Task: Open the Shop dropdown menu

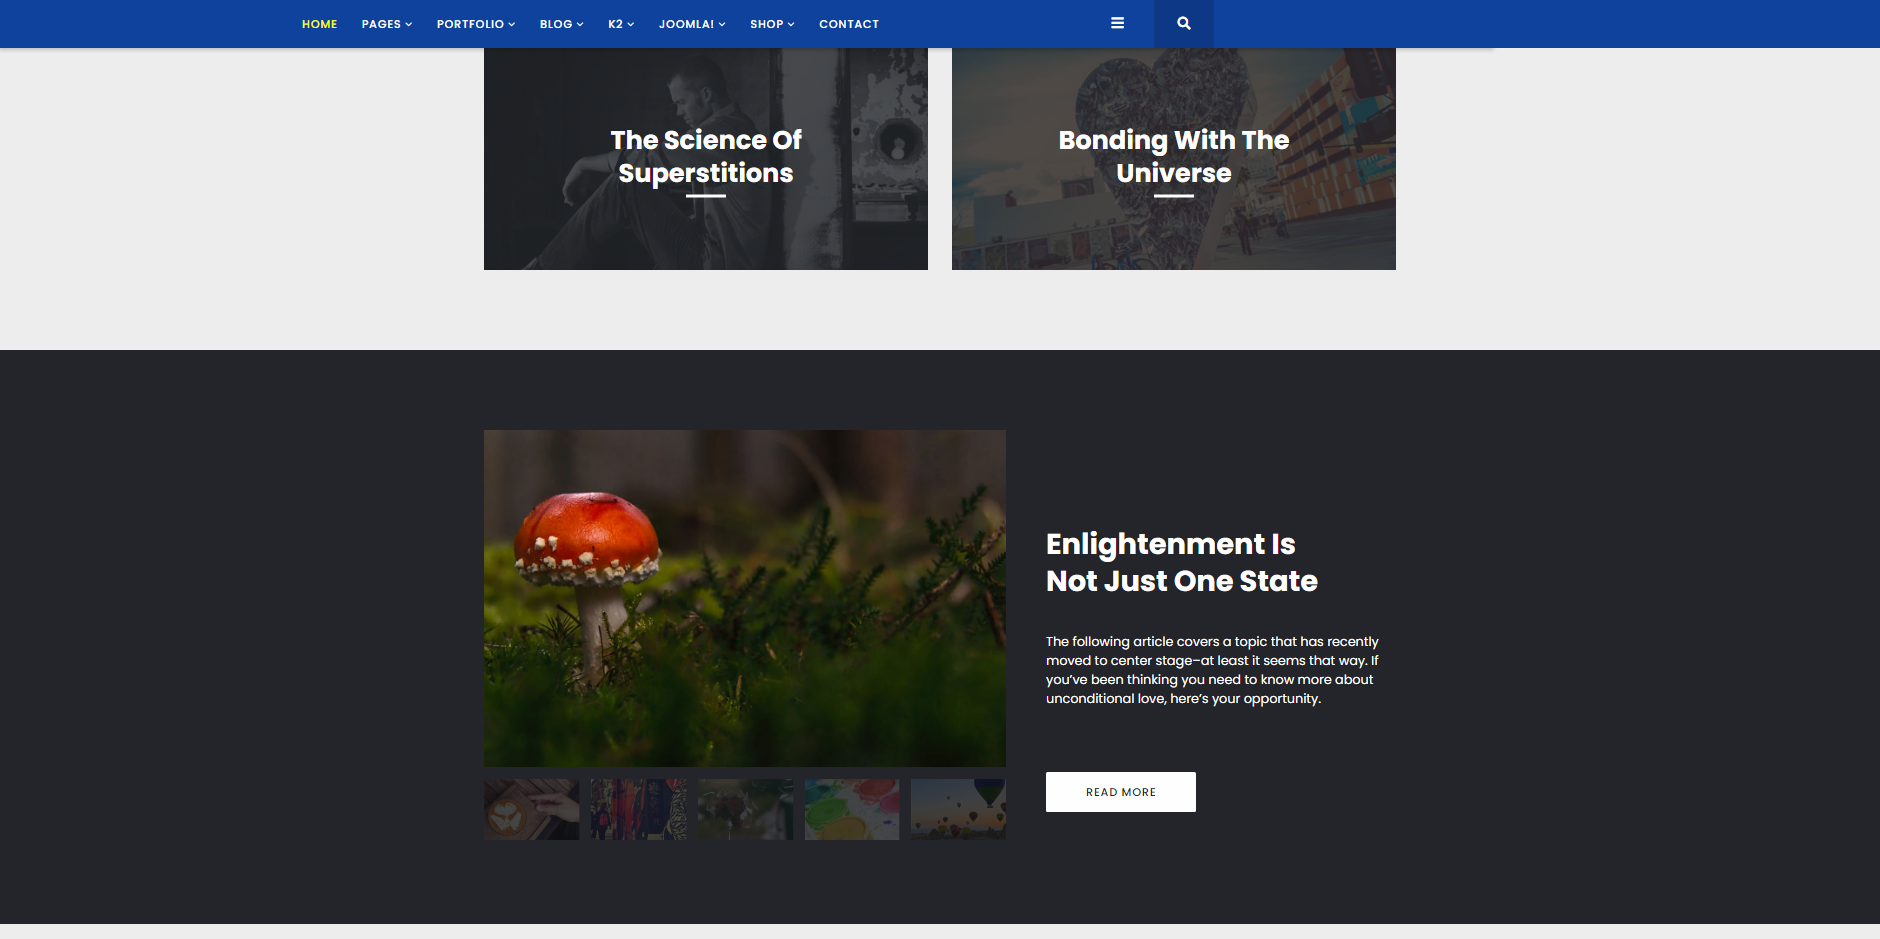Action: (772, 24)
